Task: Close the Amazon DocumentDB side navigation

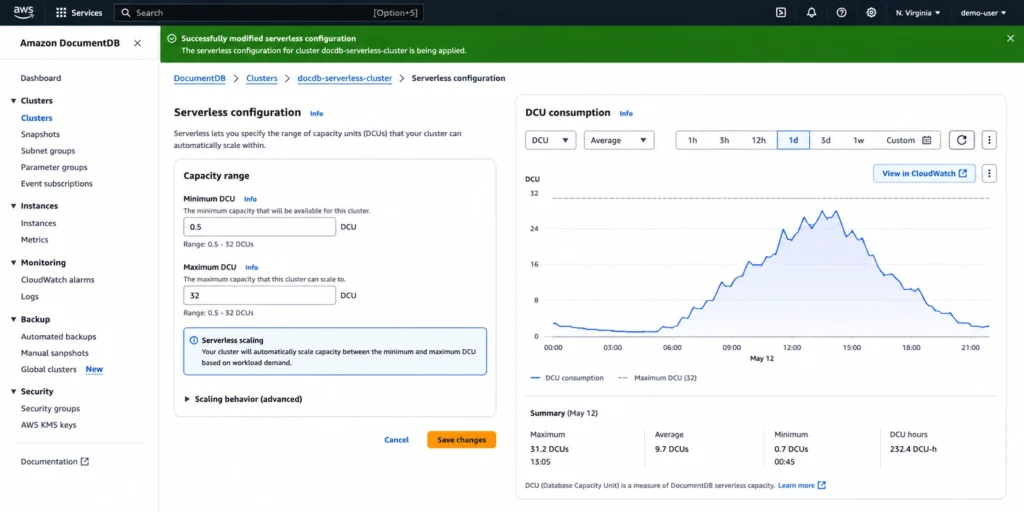Action: 137,43
